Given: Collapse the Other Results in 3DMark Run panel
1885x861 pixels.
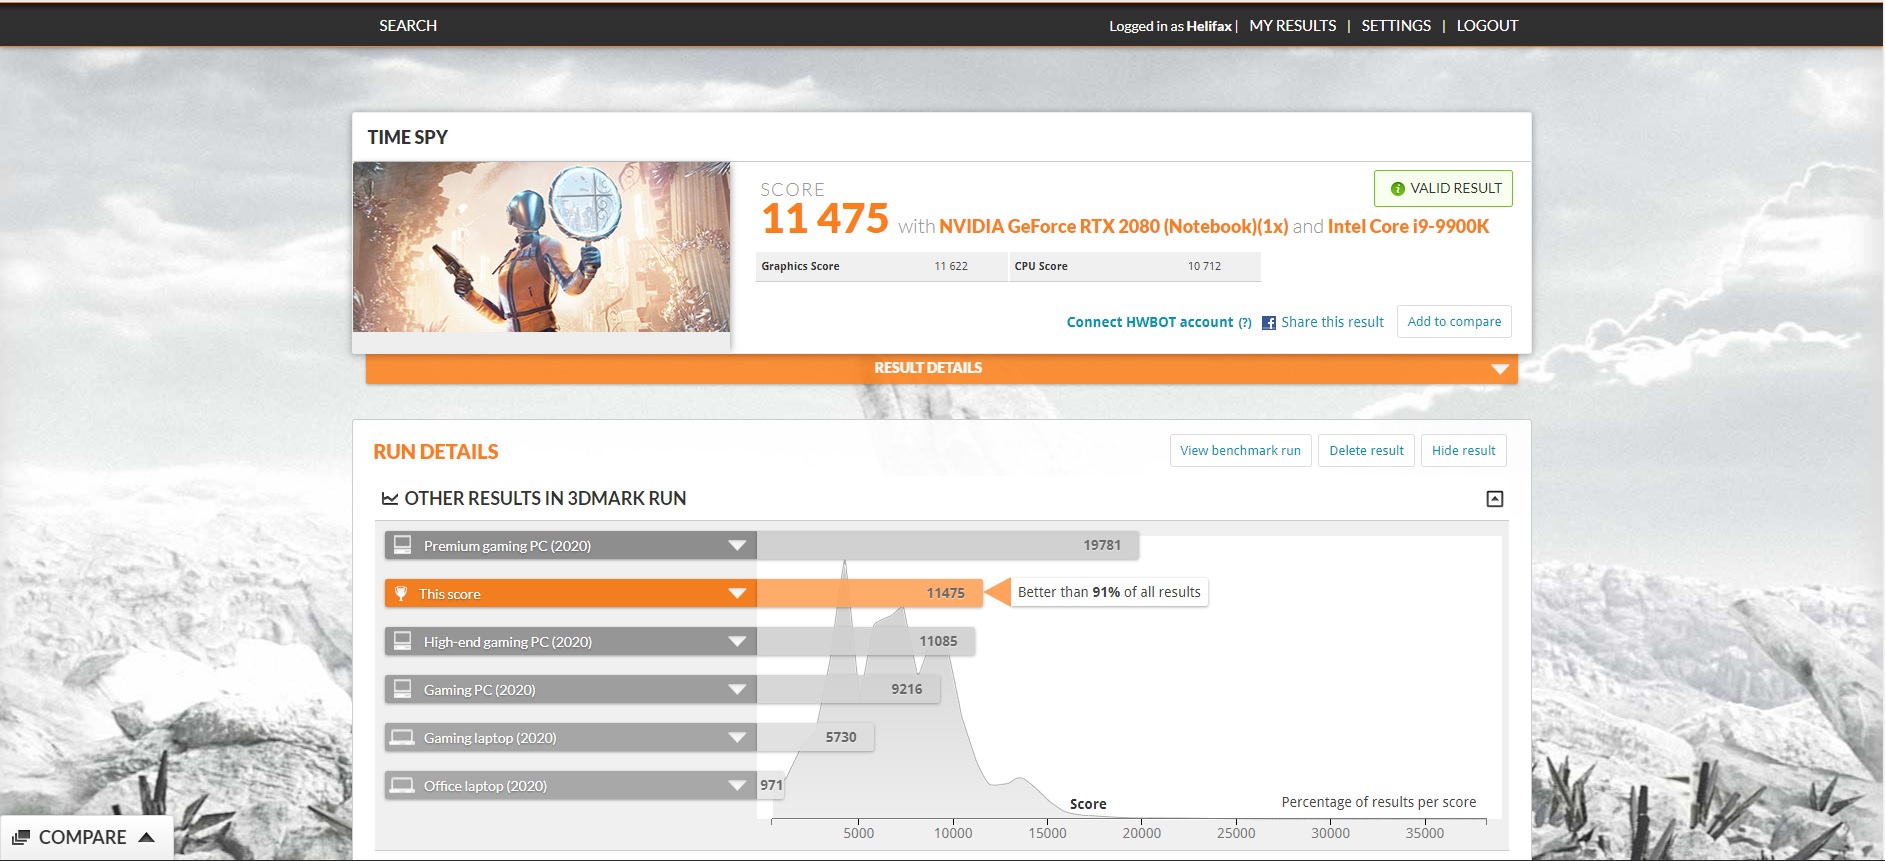Looking at the screenshot, I should pyautogui.click(x=1495, y=499).
